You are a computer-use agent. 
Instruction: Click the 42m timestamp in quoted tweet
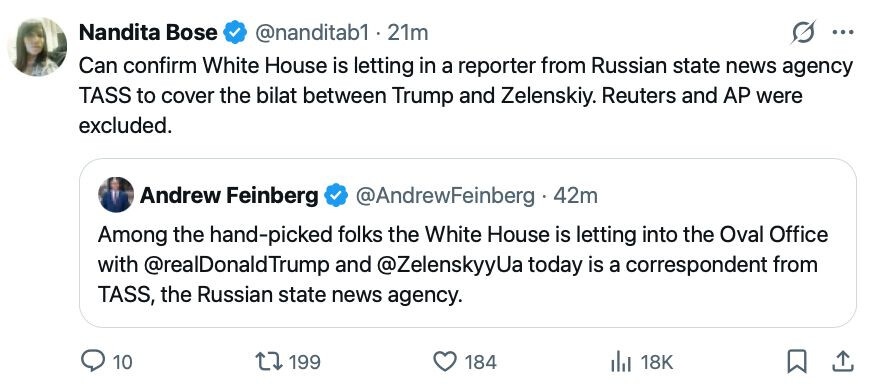576,196
